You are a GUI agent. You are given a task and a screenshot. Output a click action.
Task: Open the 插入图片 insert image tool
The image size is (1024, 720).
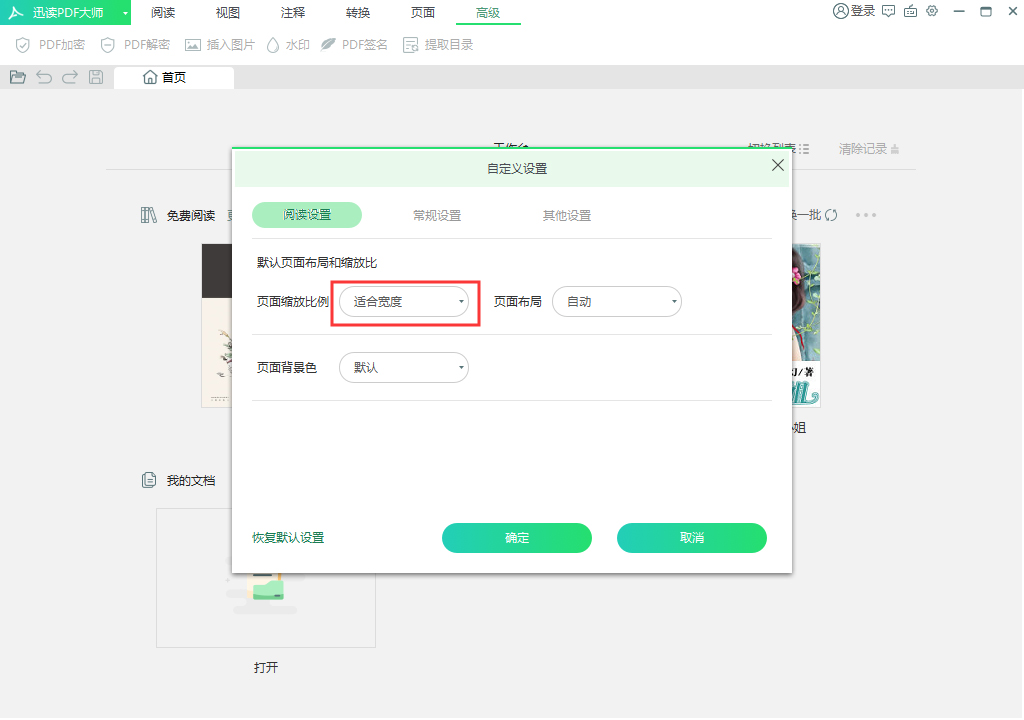pyautogui.click(x=218, y=44)
